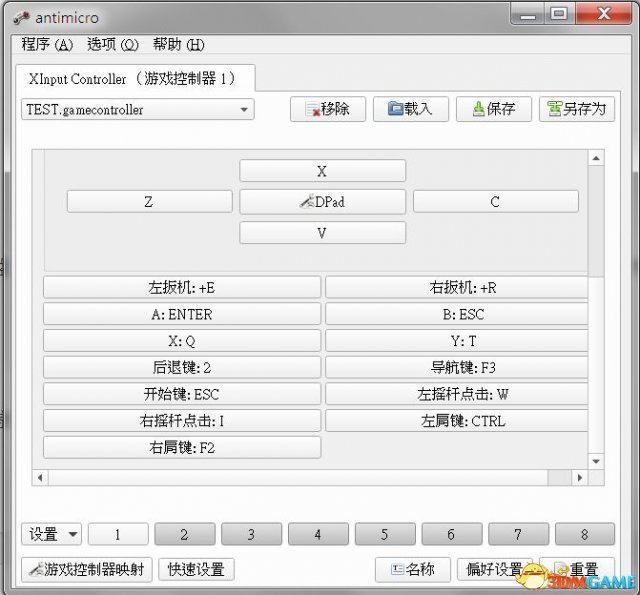The image size is (640, 595).
Task: Click the DPad down button V
Action: (x=322, y=233)
